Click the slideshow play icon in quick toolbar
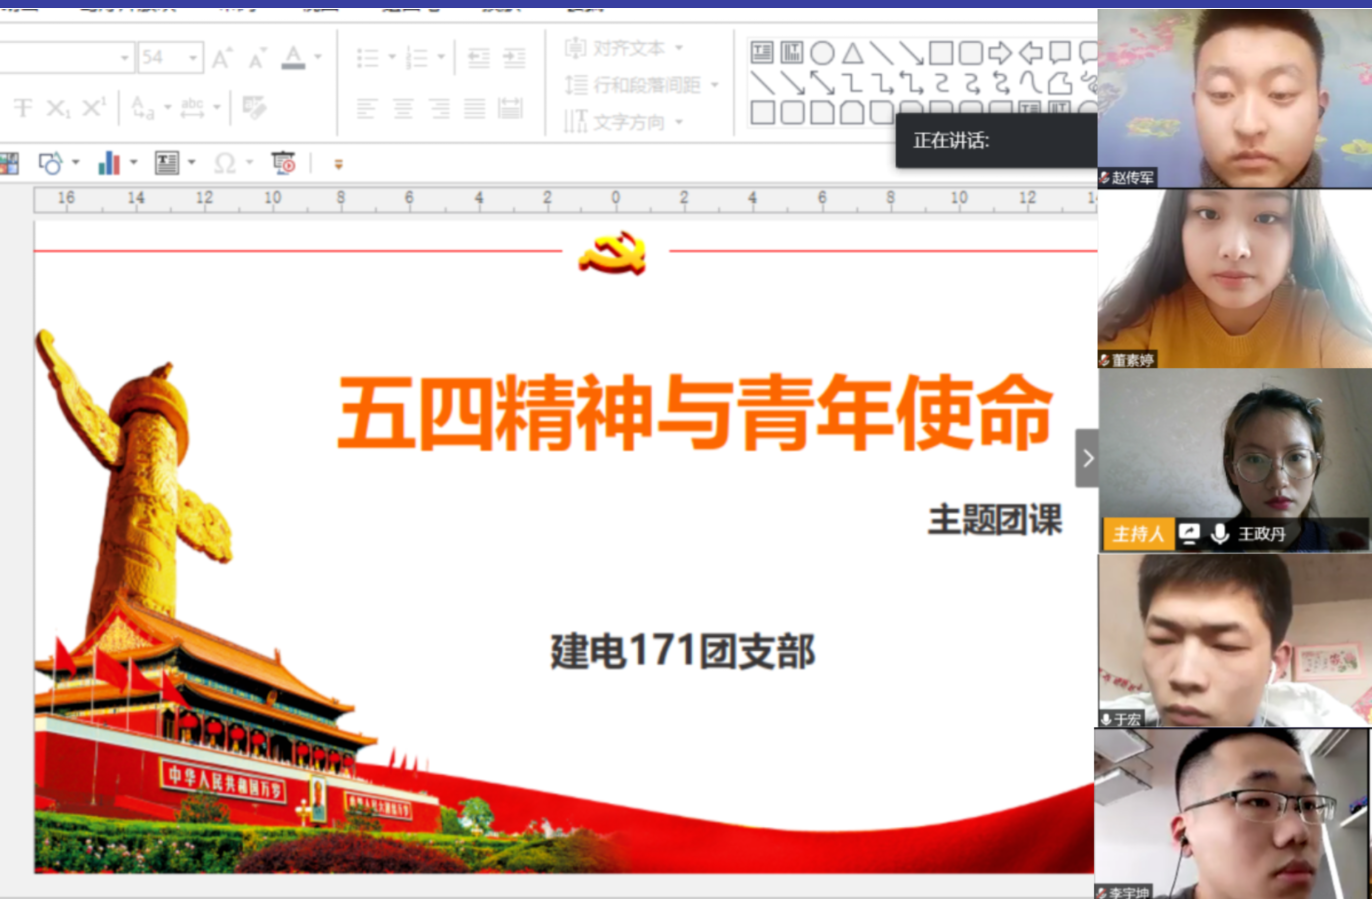 pos(284,163)
